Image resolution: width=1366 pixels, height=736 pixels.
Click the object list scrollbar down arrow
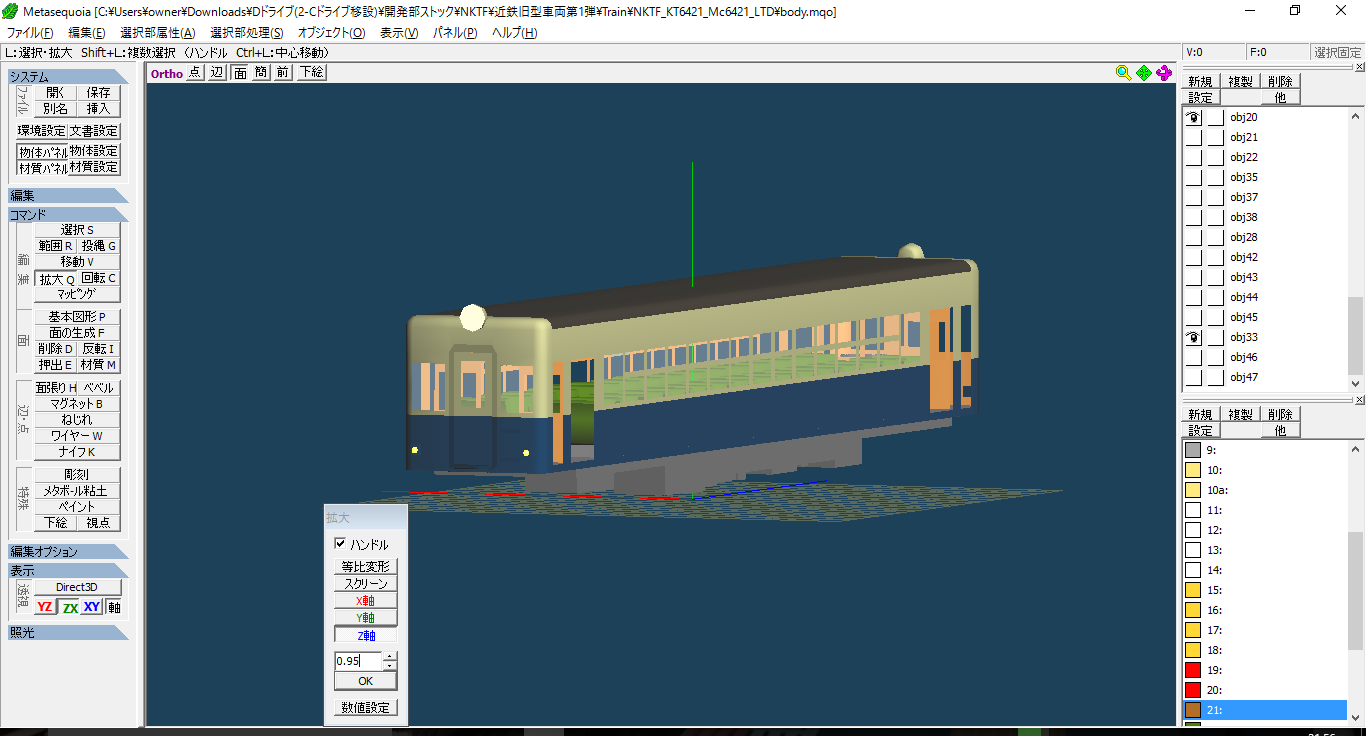[1356, 383]
